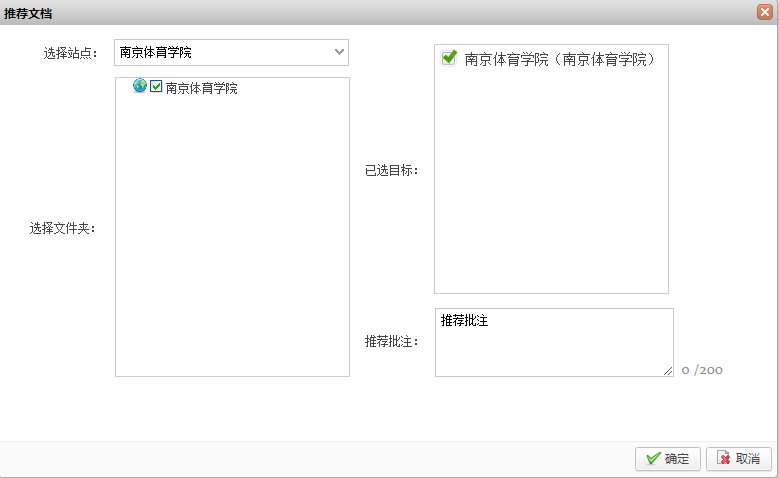Click the 0/200 character counter
The height and width of the screenshot is (478, 779).
tap(701, 370)
